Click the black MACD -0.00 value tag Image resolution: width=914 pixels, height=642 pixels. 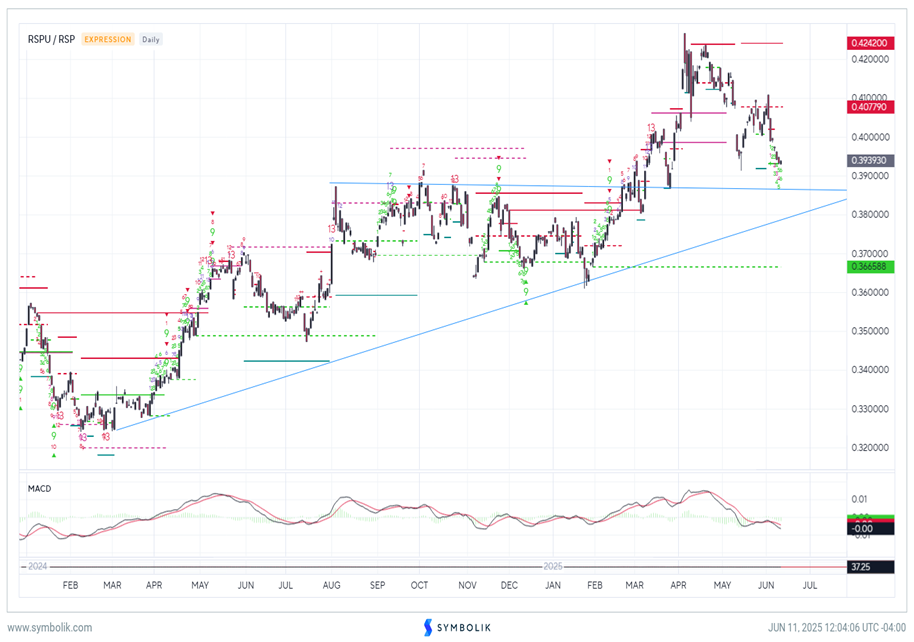click(x=862, y=526)
